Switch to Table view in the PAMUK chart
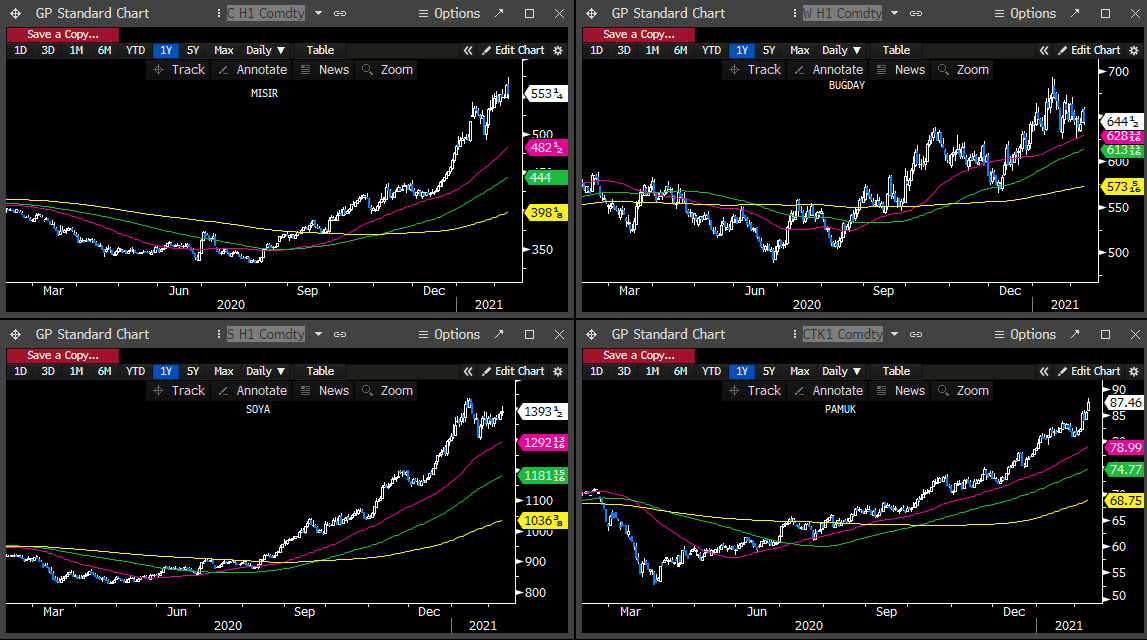 896,372
